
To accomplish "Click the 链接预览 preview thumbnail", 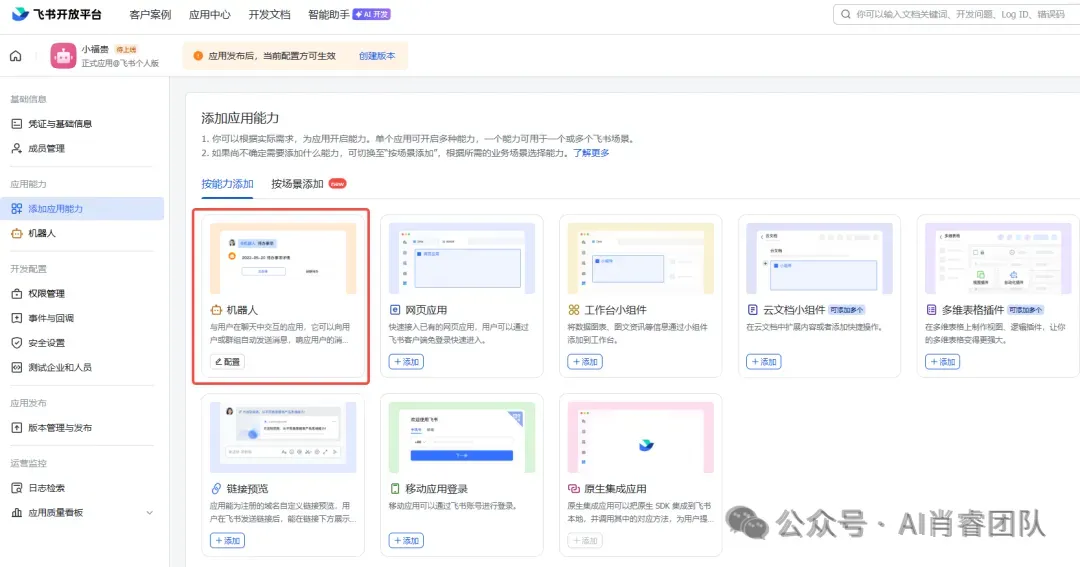I will 283,437.
